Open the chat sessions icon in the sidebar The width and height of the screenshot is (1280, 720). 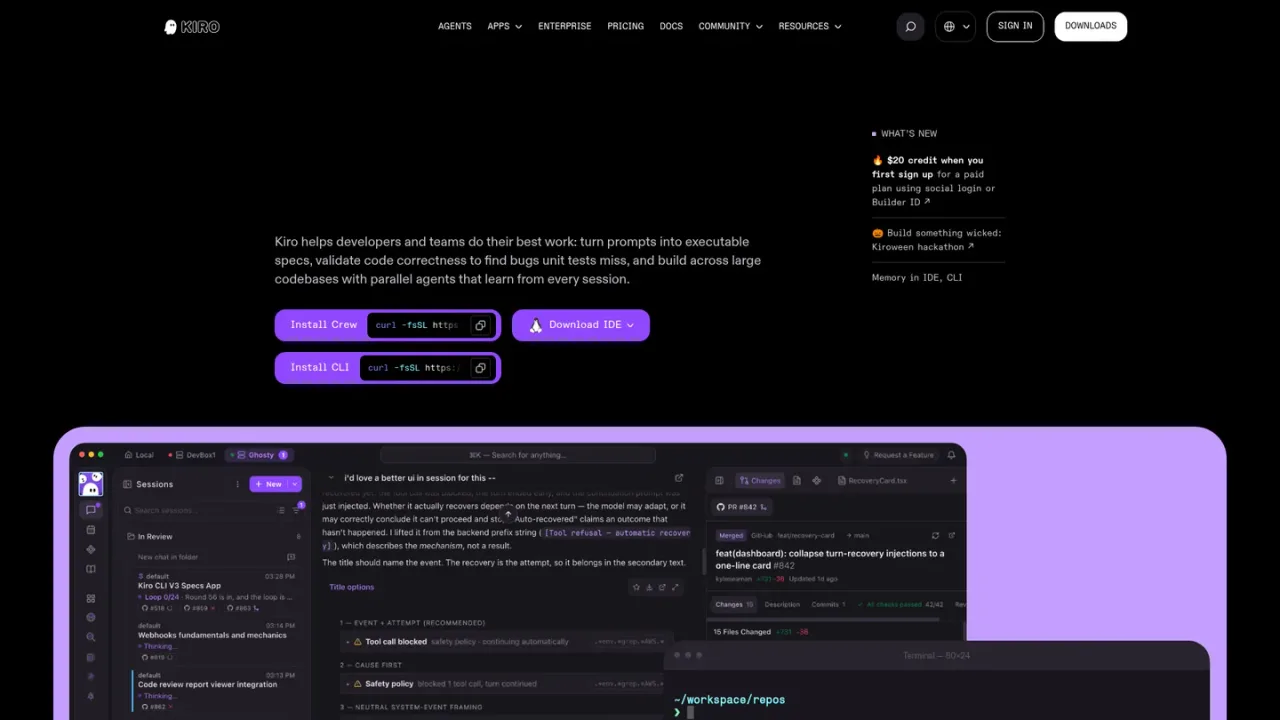click(x=91, y=510)
